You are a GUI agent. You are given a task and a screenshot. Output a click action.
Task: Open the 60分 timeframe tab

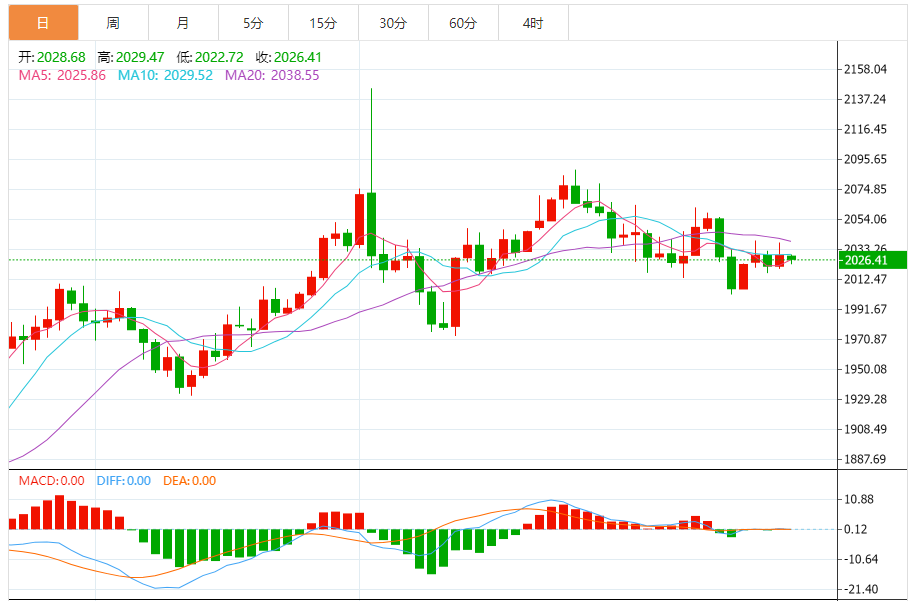pos(464,23)
